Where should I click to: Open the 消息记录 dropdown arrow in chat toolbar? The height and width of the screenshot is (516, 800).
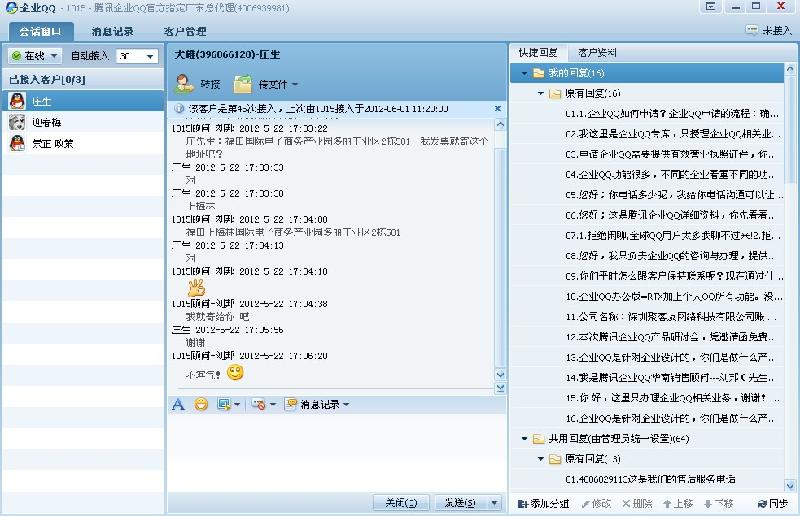(x=346, y=405)
